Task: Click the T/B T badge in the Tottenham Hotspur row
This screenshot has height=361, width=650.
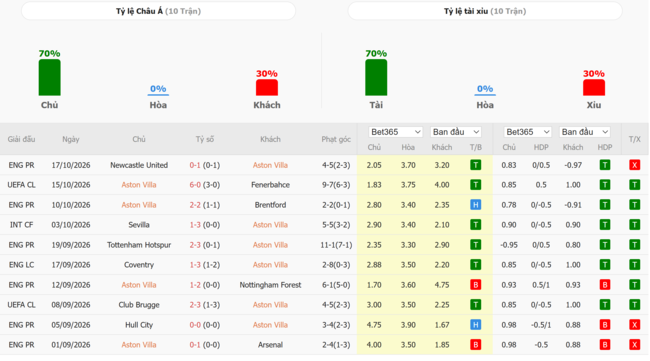Action: click(x=475, y=245)
